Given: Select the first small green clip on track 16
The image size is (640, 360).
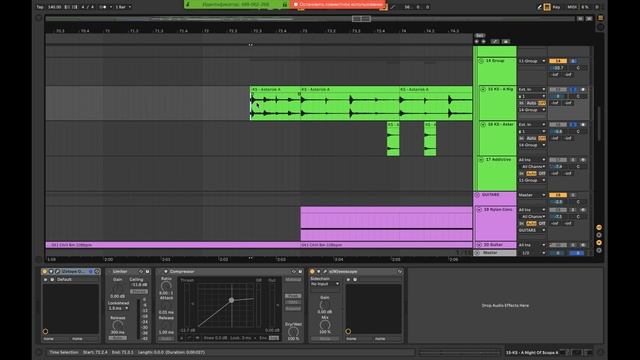Looking at the screenshot, I should point(393,139).
